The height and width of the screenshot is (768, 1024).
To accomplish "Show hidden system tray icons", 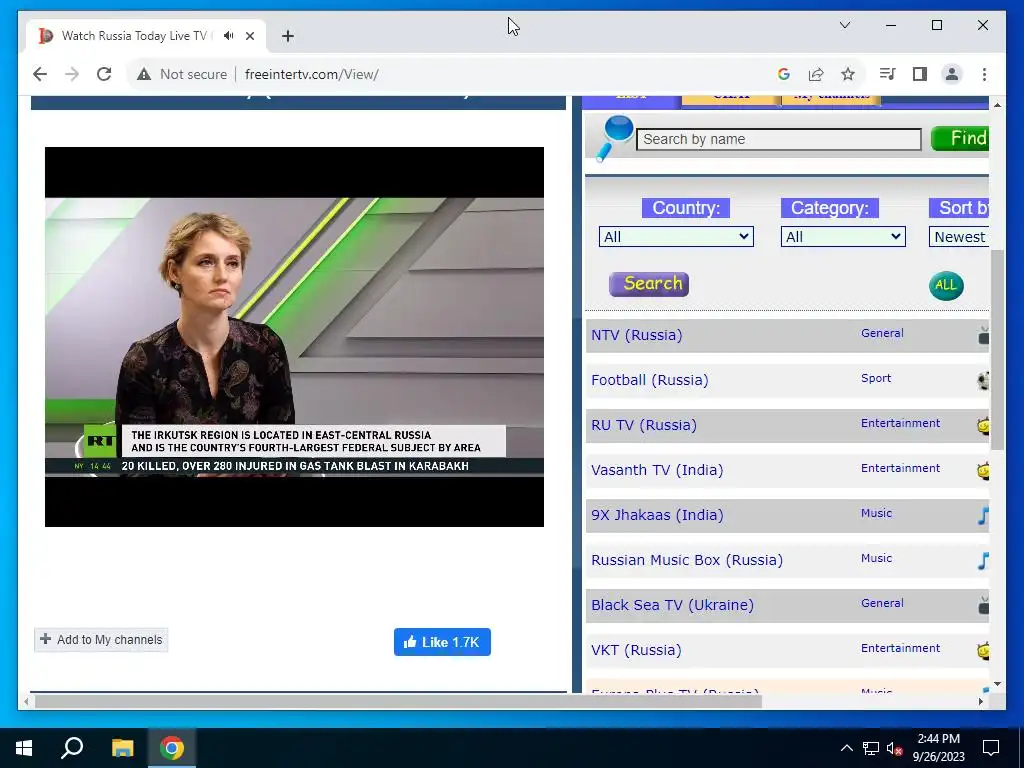I will click(x=846, y=748).
